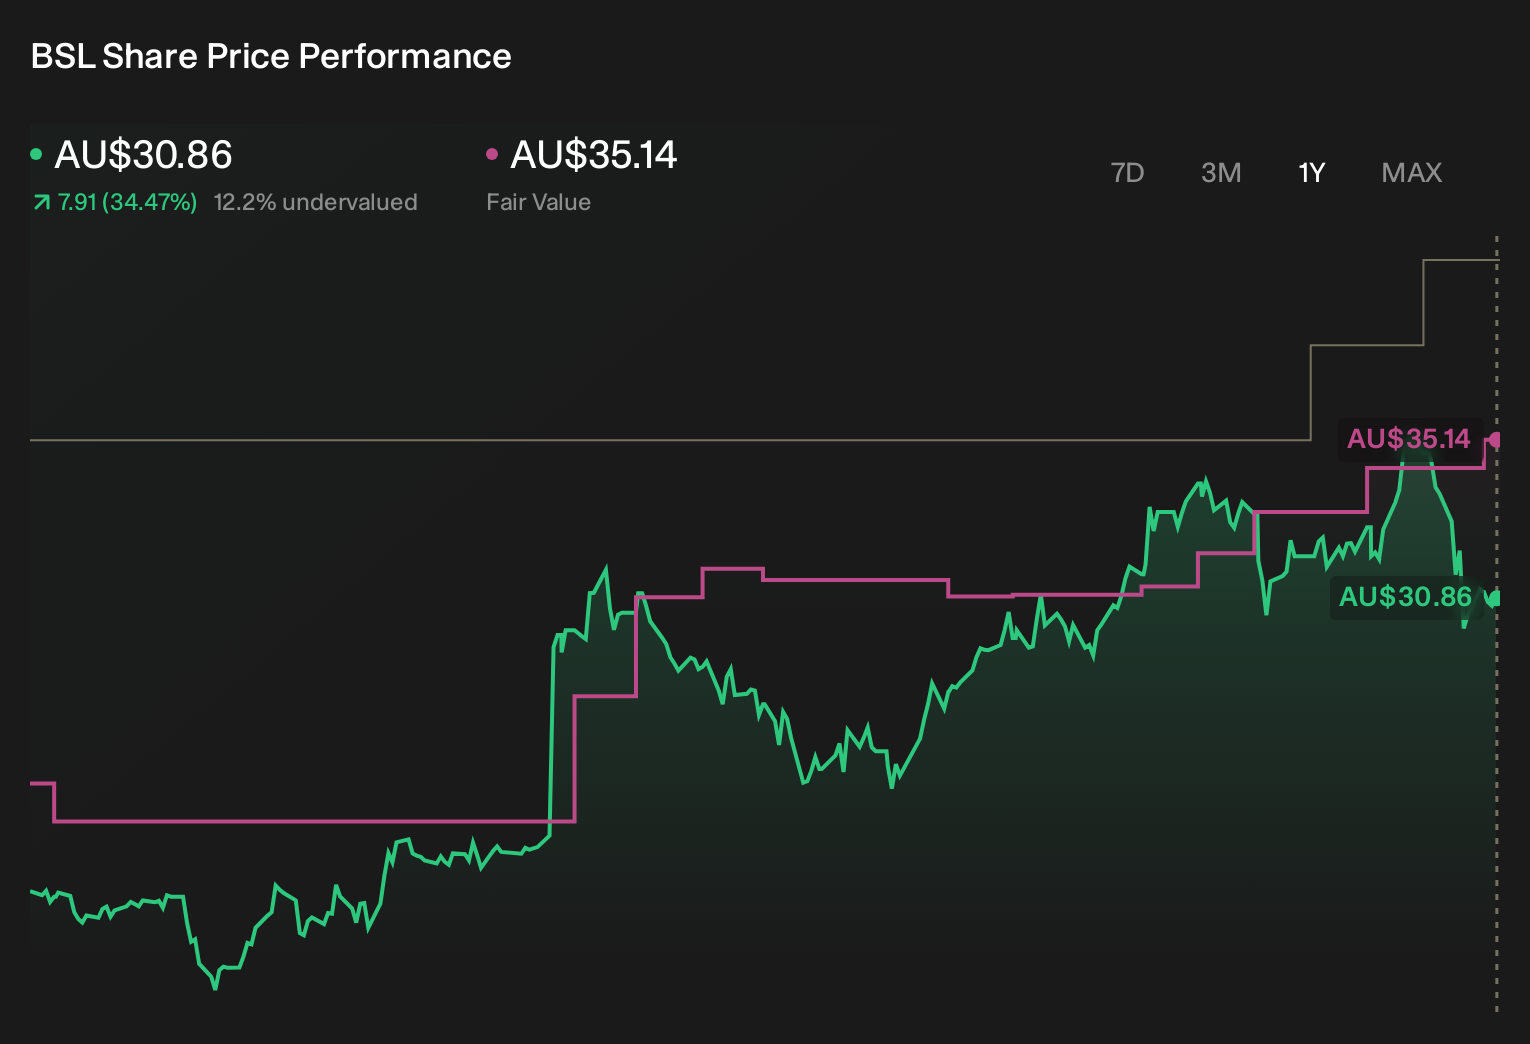
Task: Click the AU$35.14 chart label
Action: (1409, 439)
